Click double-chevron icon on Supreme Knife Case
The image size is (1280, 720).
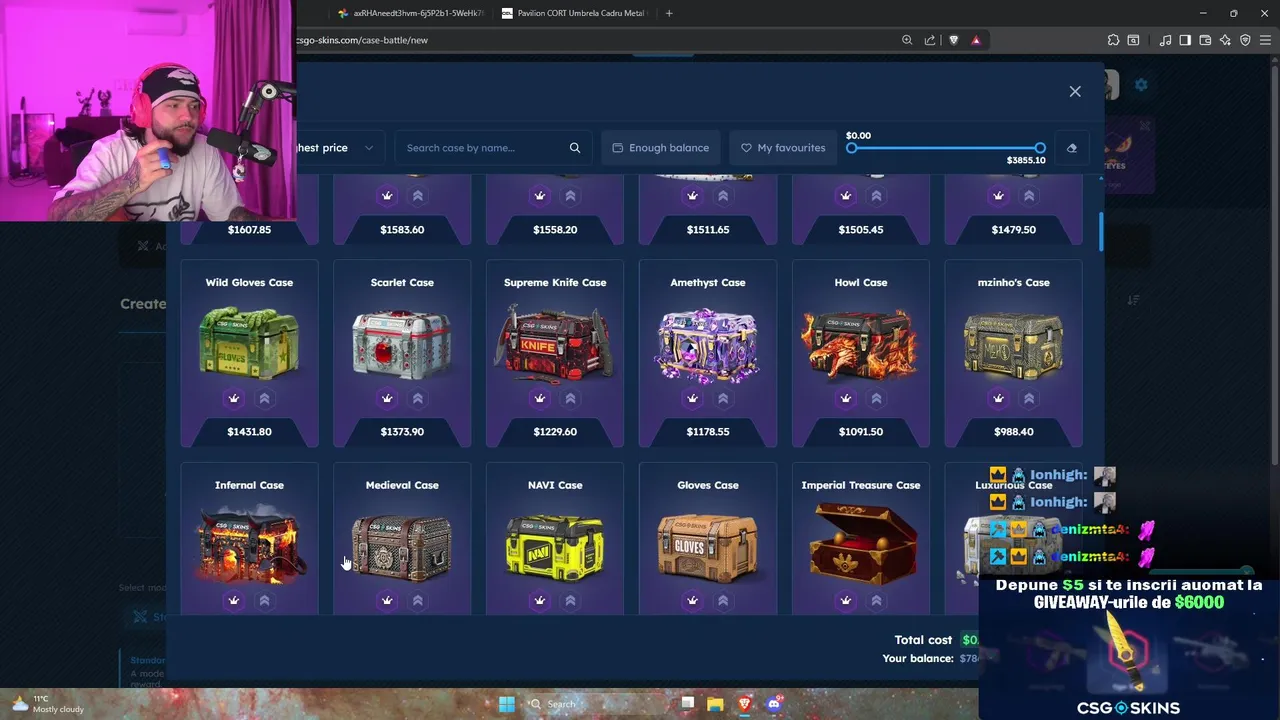point(570,398)
